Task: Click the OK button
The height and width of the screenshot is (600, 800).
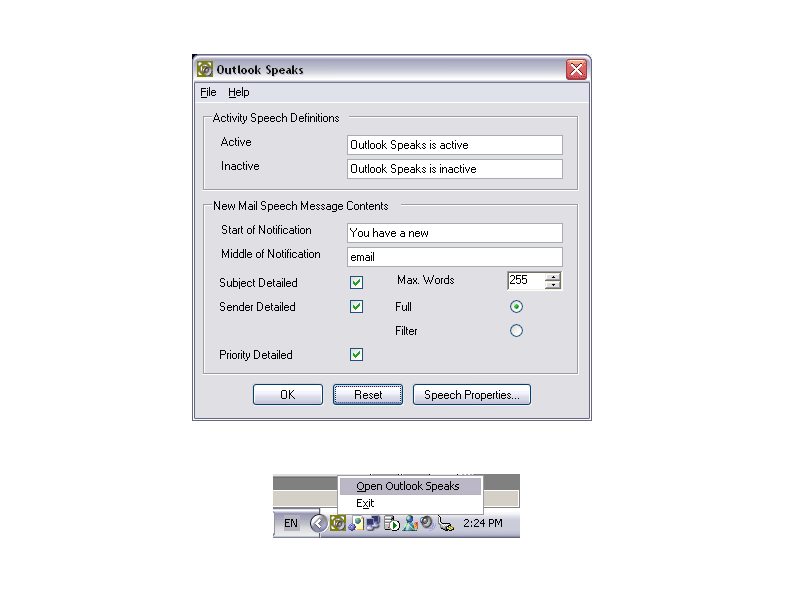Action: [288, 394]
